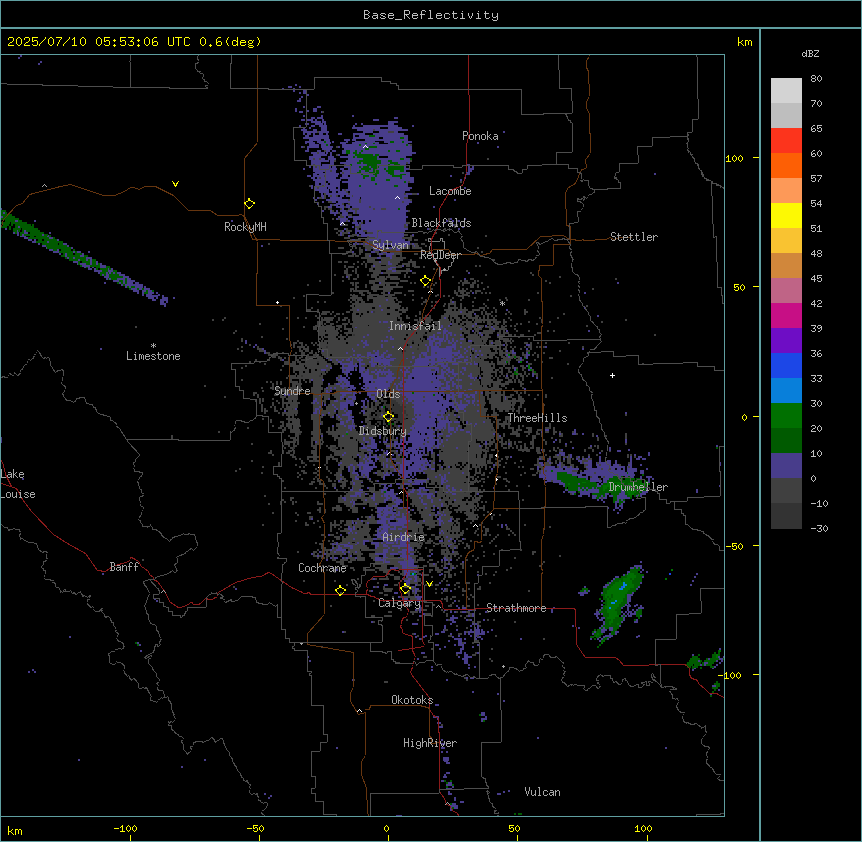The width and height of the screenshot is (862, 842).
Task: Click the green echo core near Ponoka
Action: point(369,161)
